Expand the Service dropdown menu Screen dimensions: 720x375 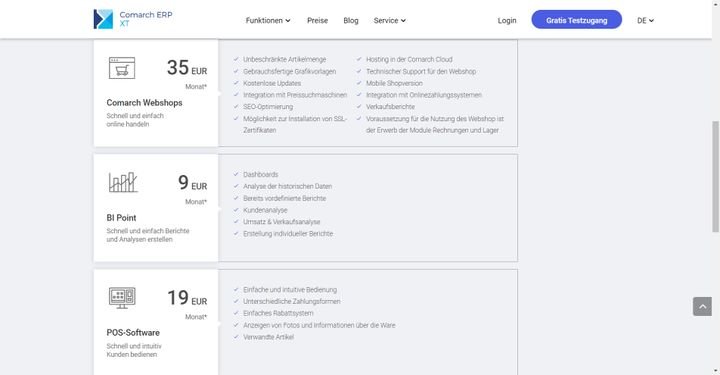pyautogui.click(x=389, y=21)
